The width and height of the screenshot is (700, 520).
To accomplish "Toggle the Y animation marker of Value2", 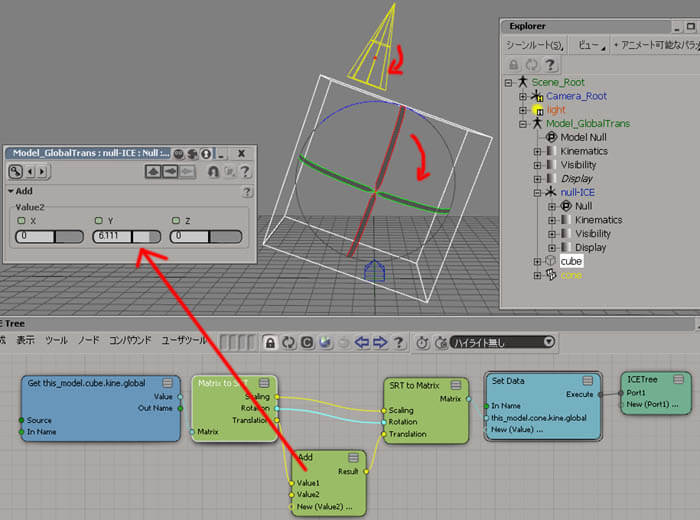I will click(x=99, y=220).
